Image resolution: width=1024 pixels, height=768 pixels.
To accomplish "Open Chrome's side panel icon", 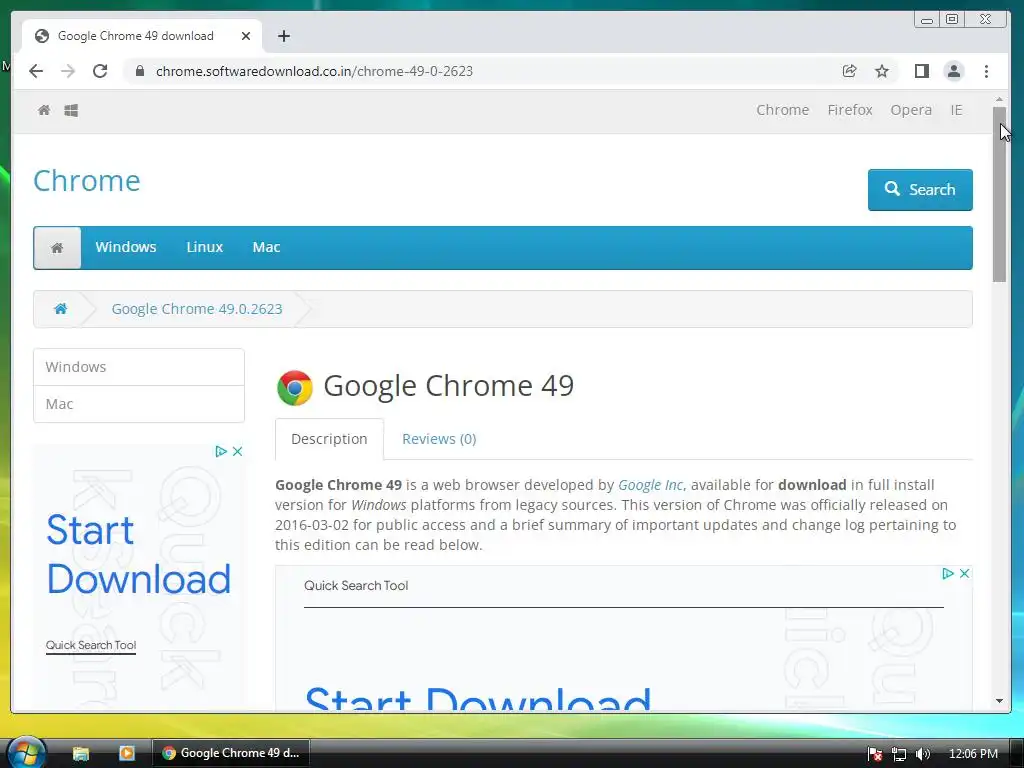I will pyautogui.click(x=921, y=71).
